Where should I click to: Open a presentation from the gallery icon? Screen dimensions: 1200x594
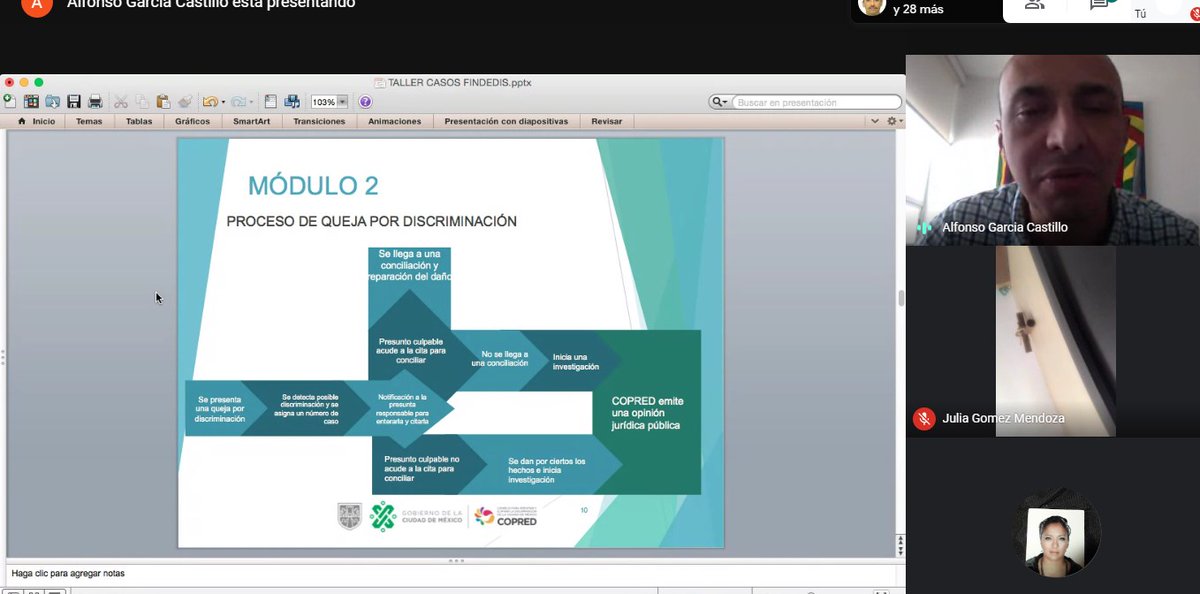[x=30, y=100]
